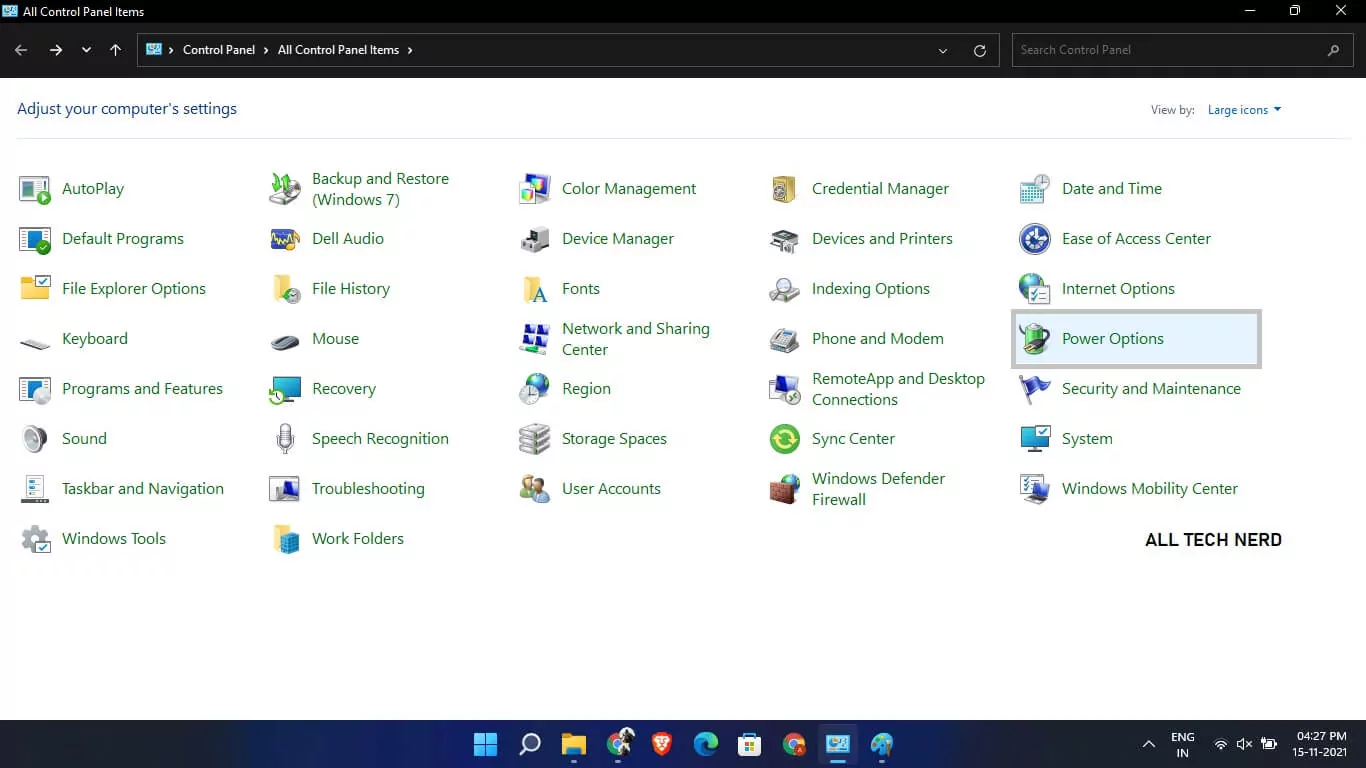
Task: Select the Keyboard icon
Action: 35,341
